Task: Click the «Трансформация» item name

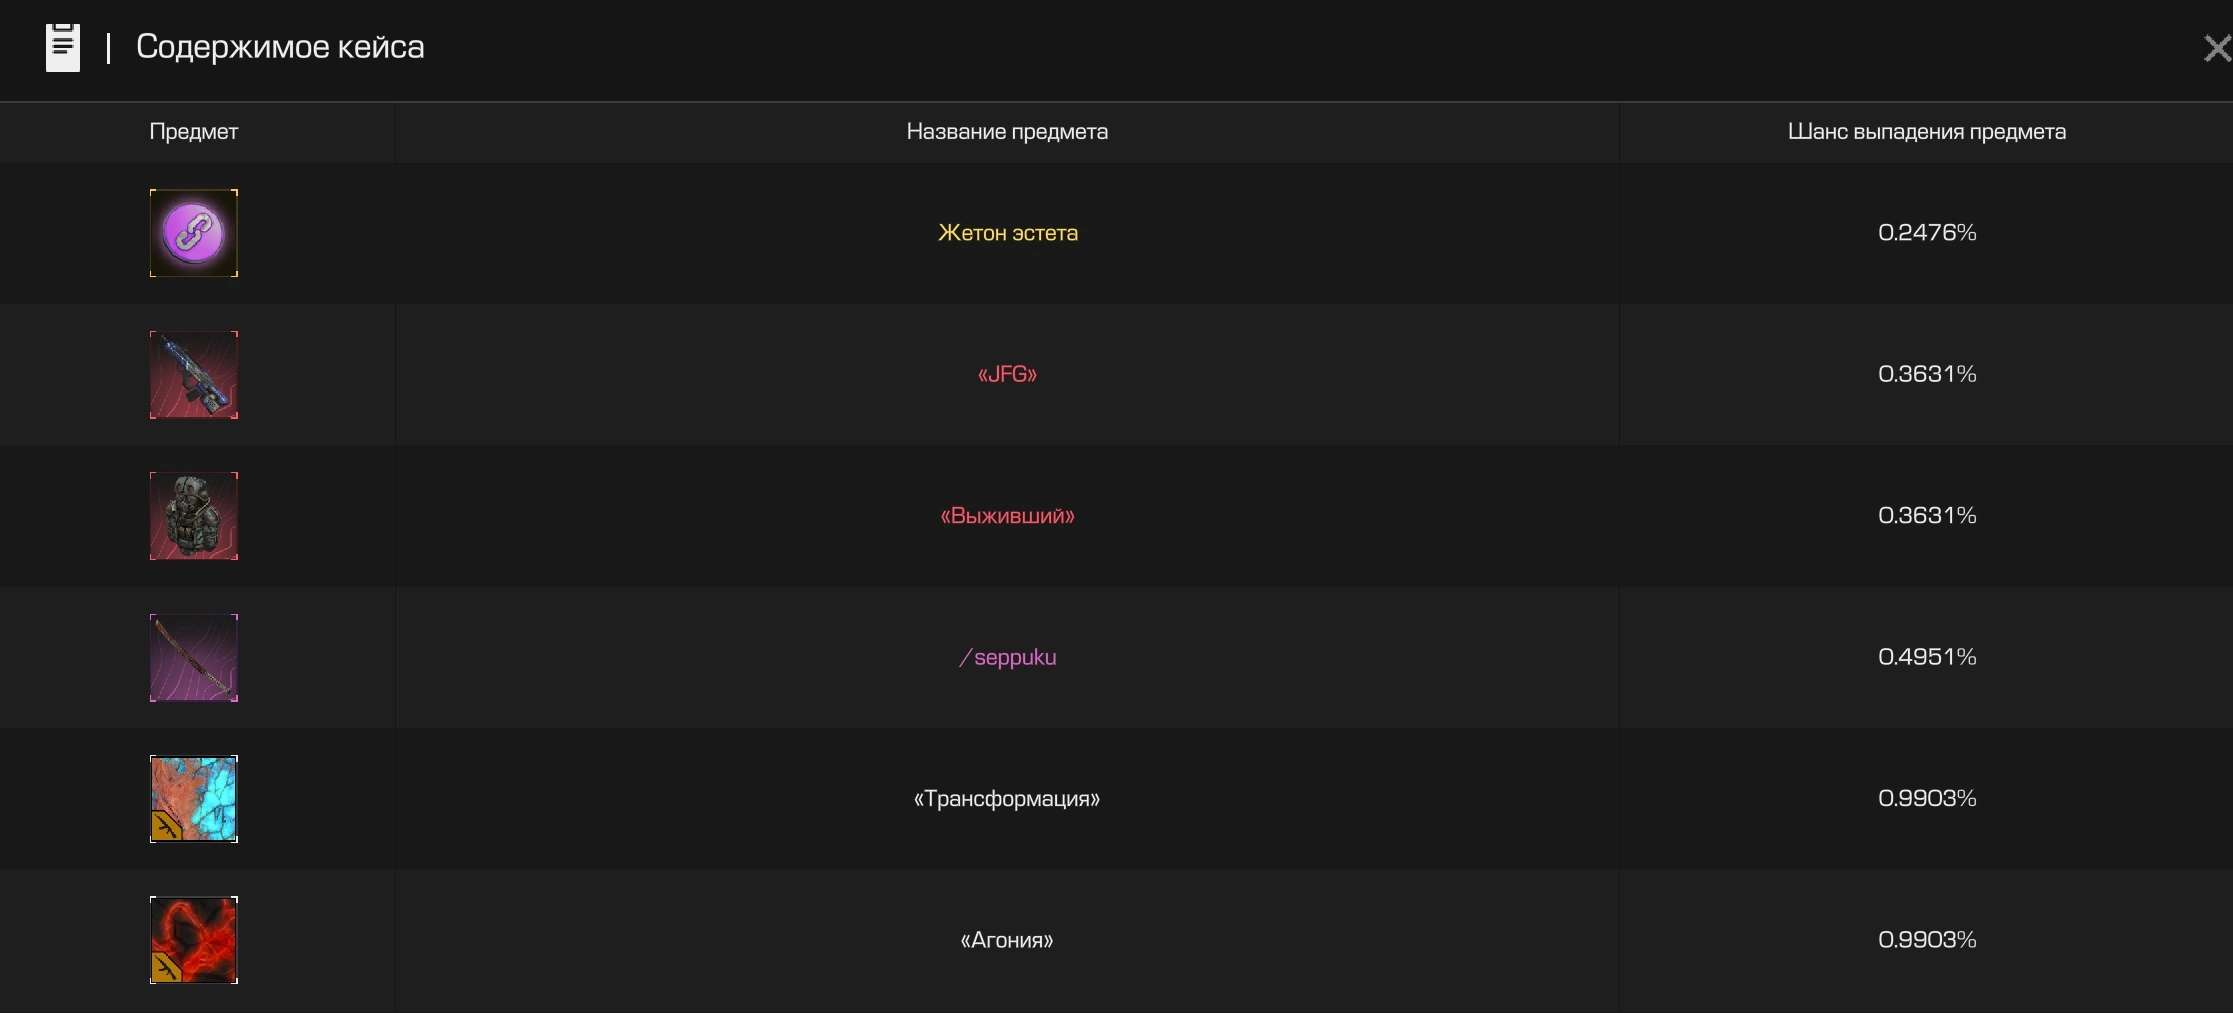Action: [x=1007, y=799]
